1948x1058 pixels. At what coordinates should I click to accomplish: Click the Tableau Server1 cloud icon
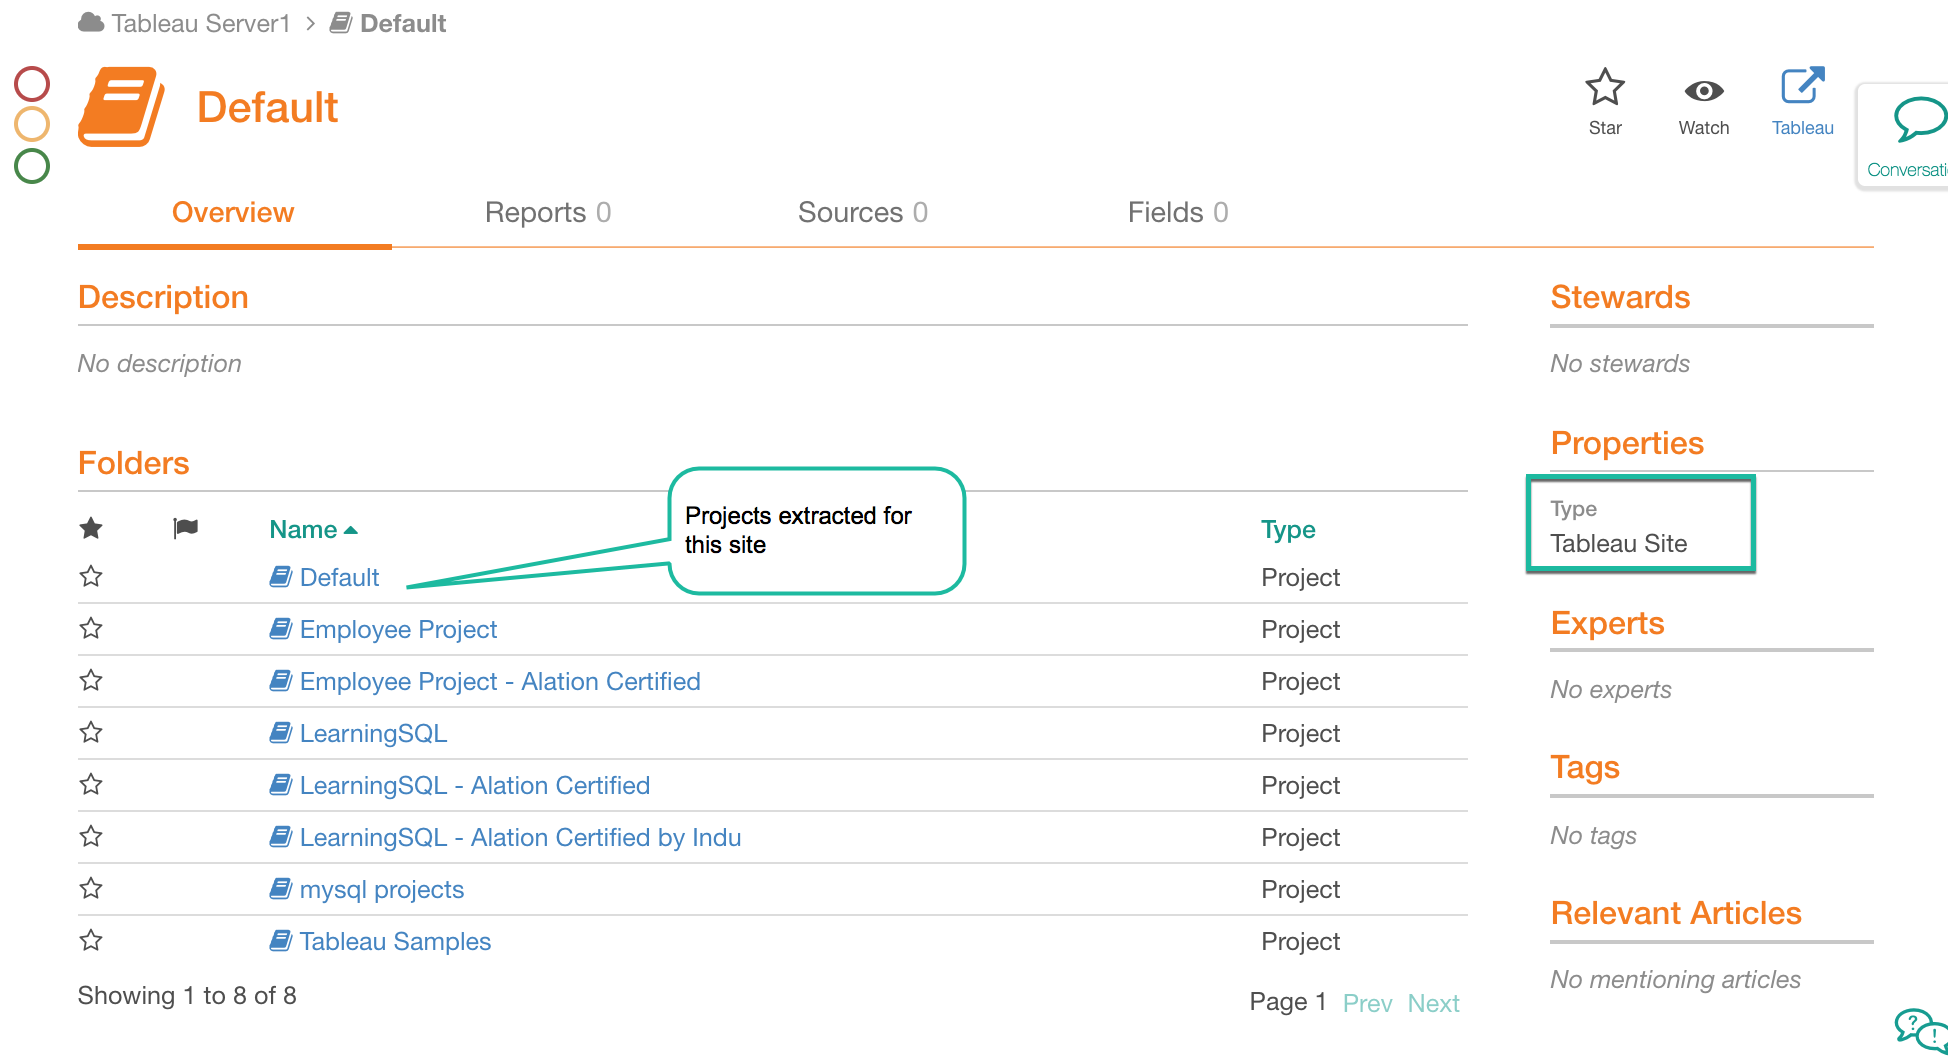click(91, 22)
